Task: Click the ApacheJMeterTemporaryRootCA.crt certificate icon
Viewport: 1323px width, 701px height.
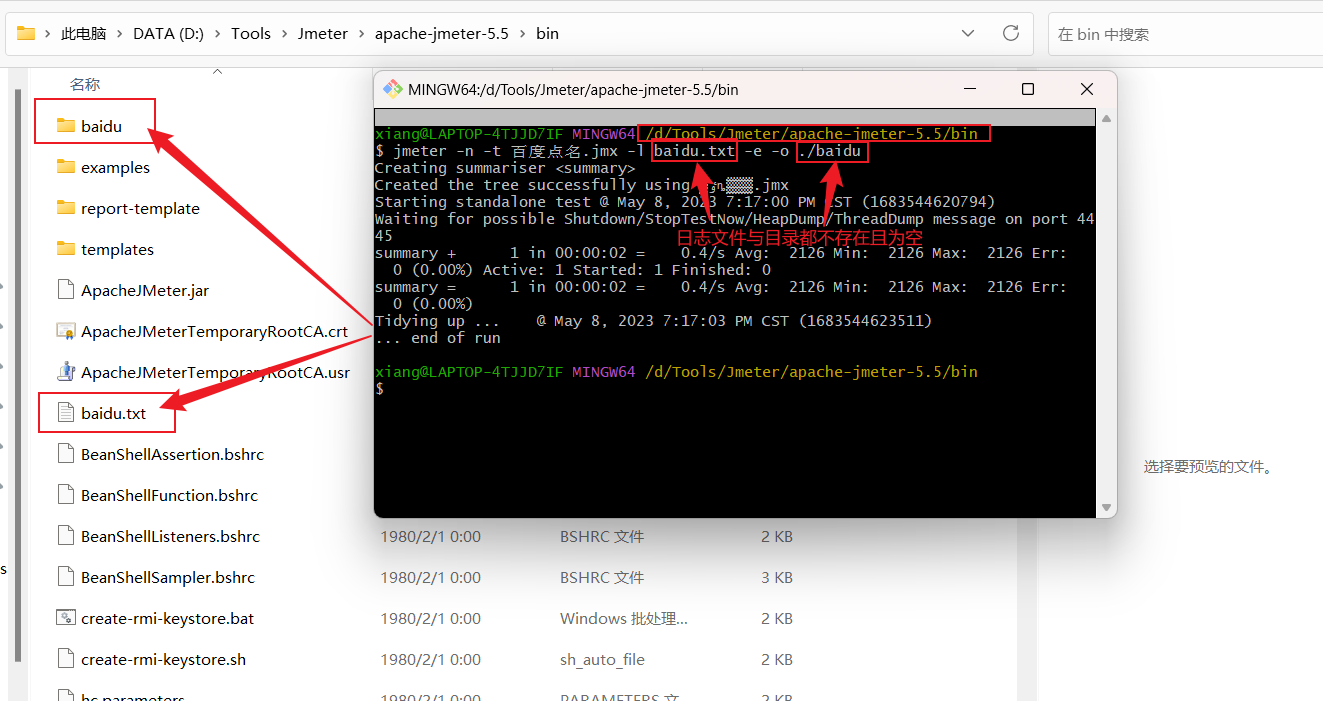Action: click(66, 331)
